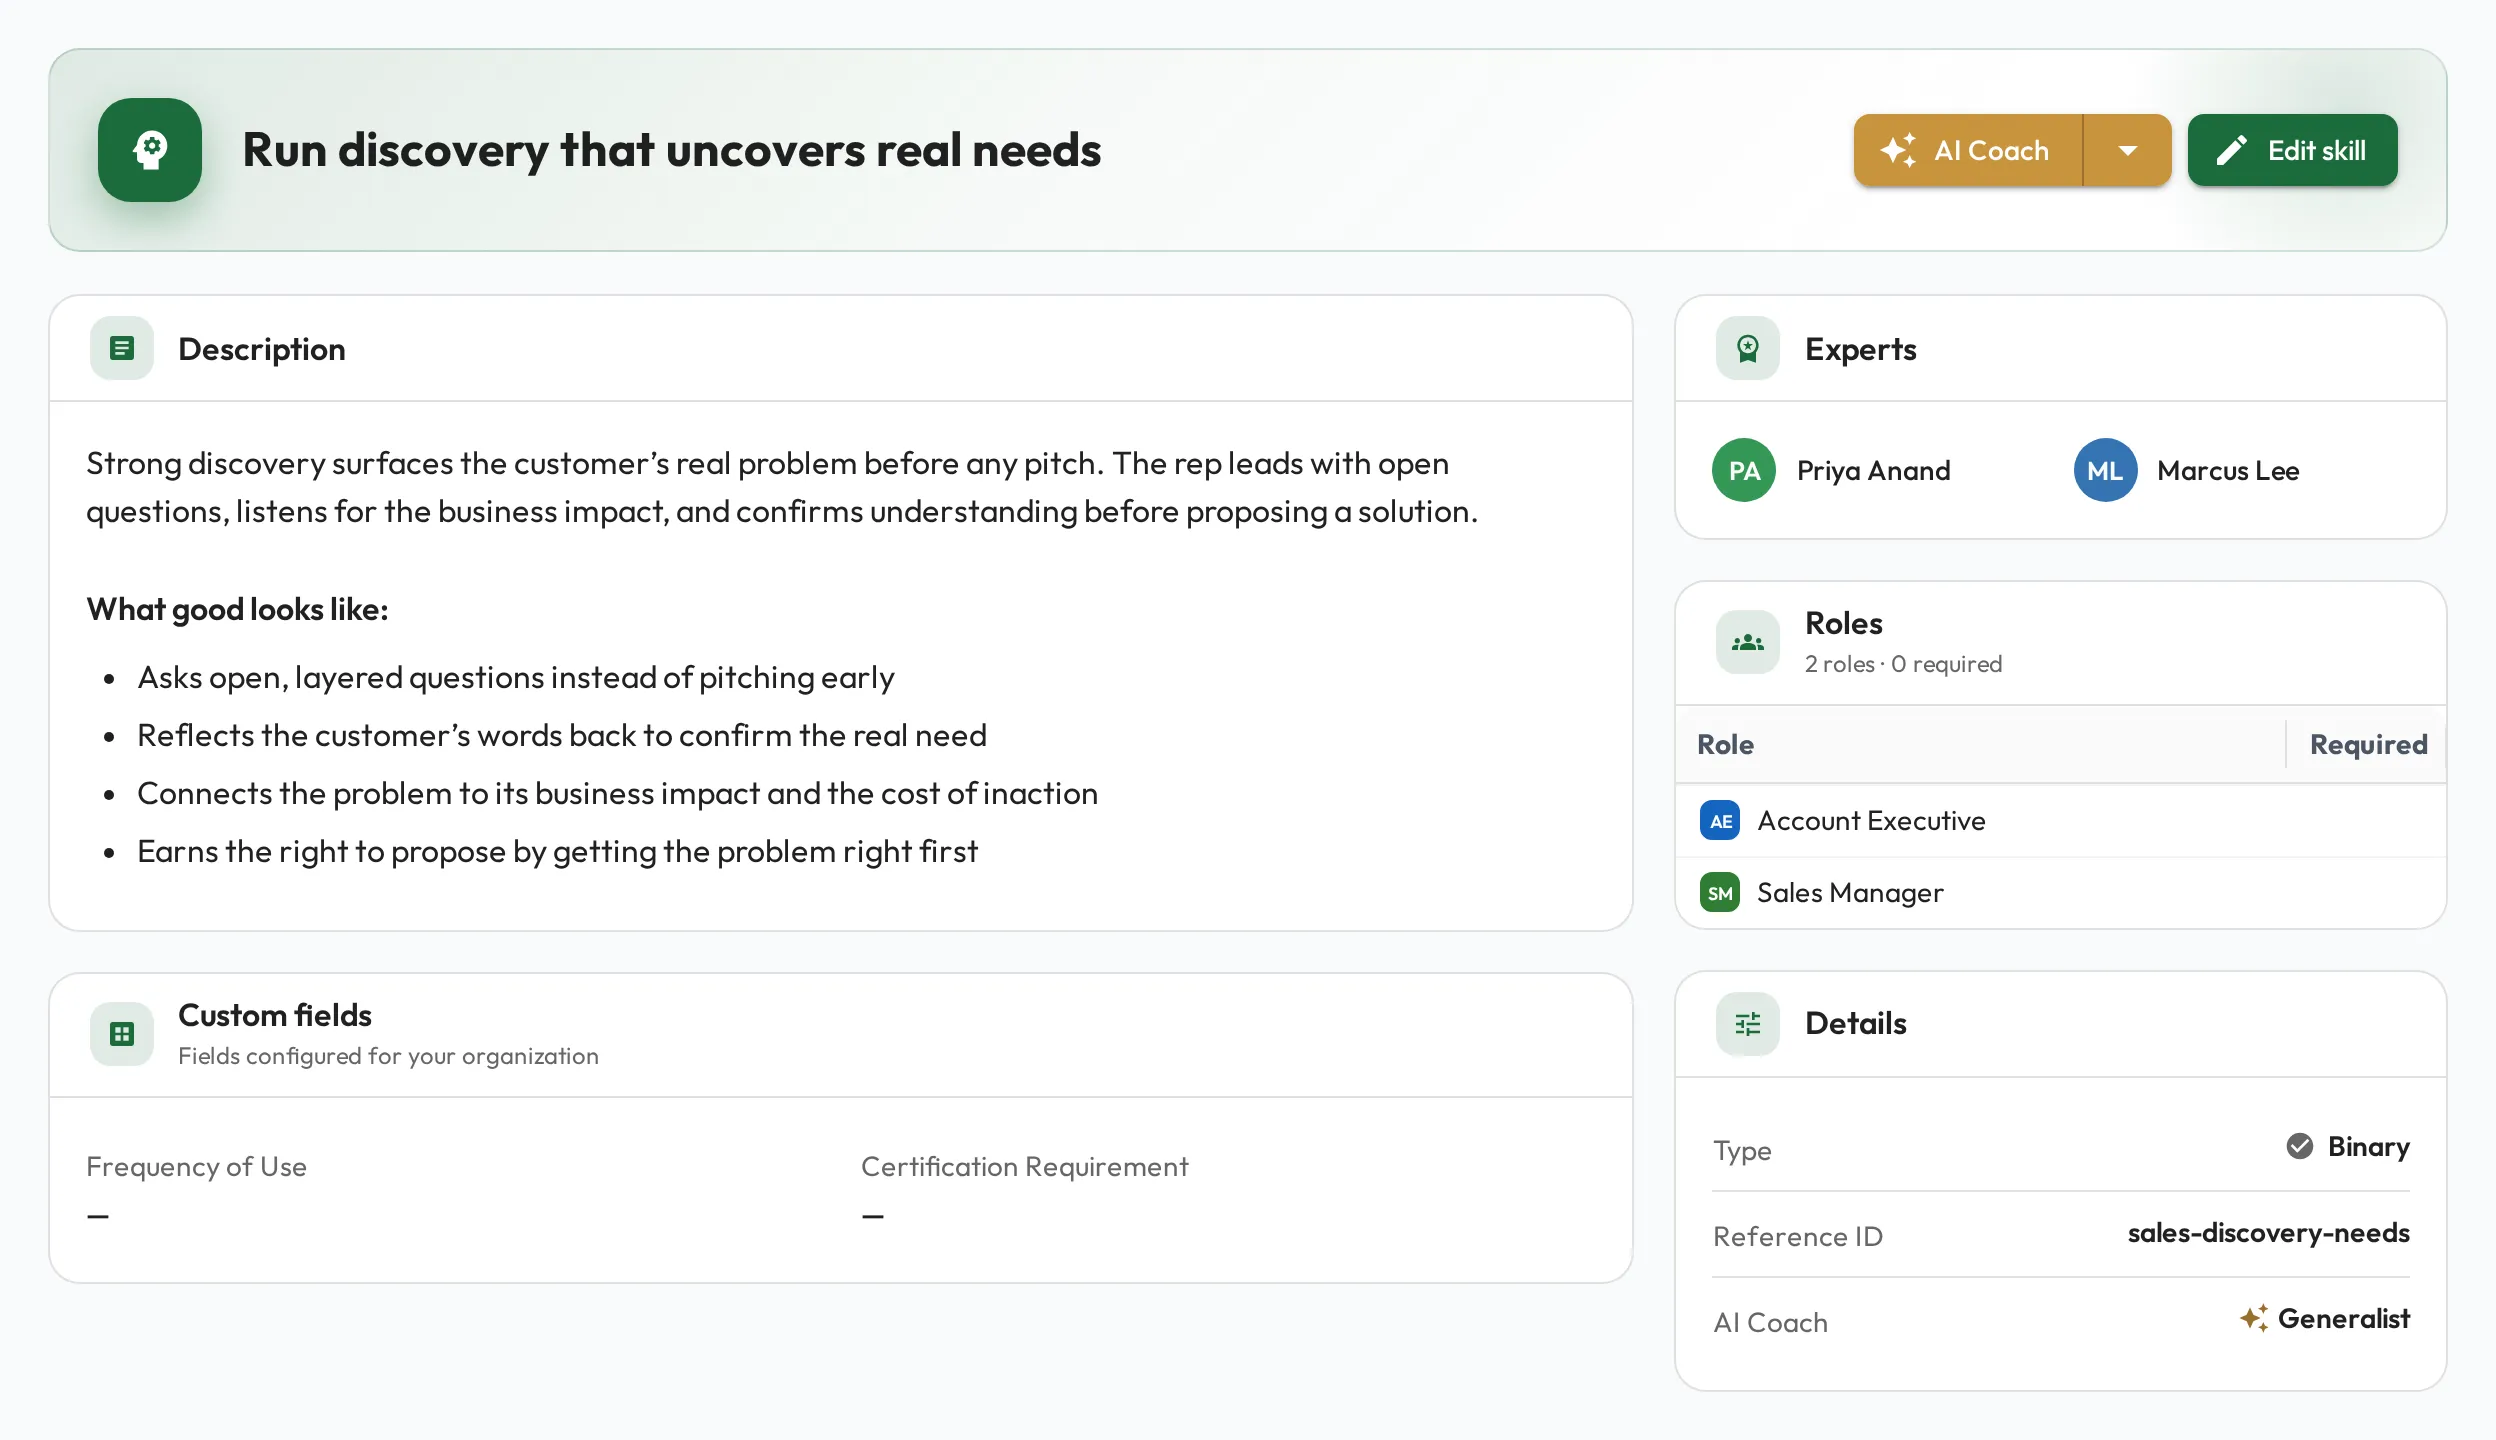Open the AI Coach button
Screen dimensions: 2496x1440
point(1968,150)
